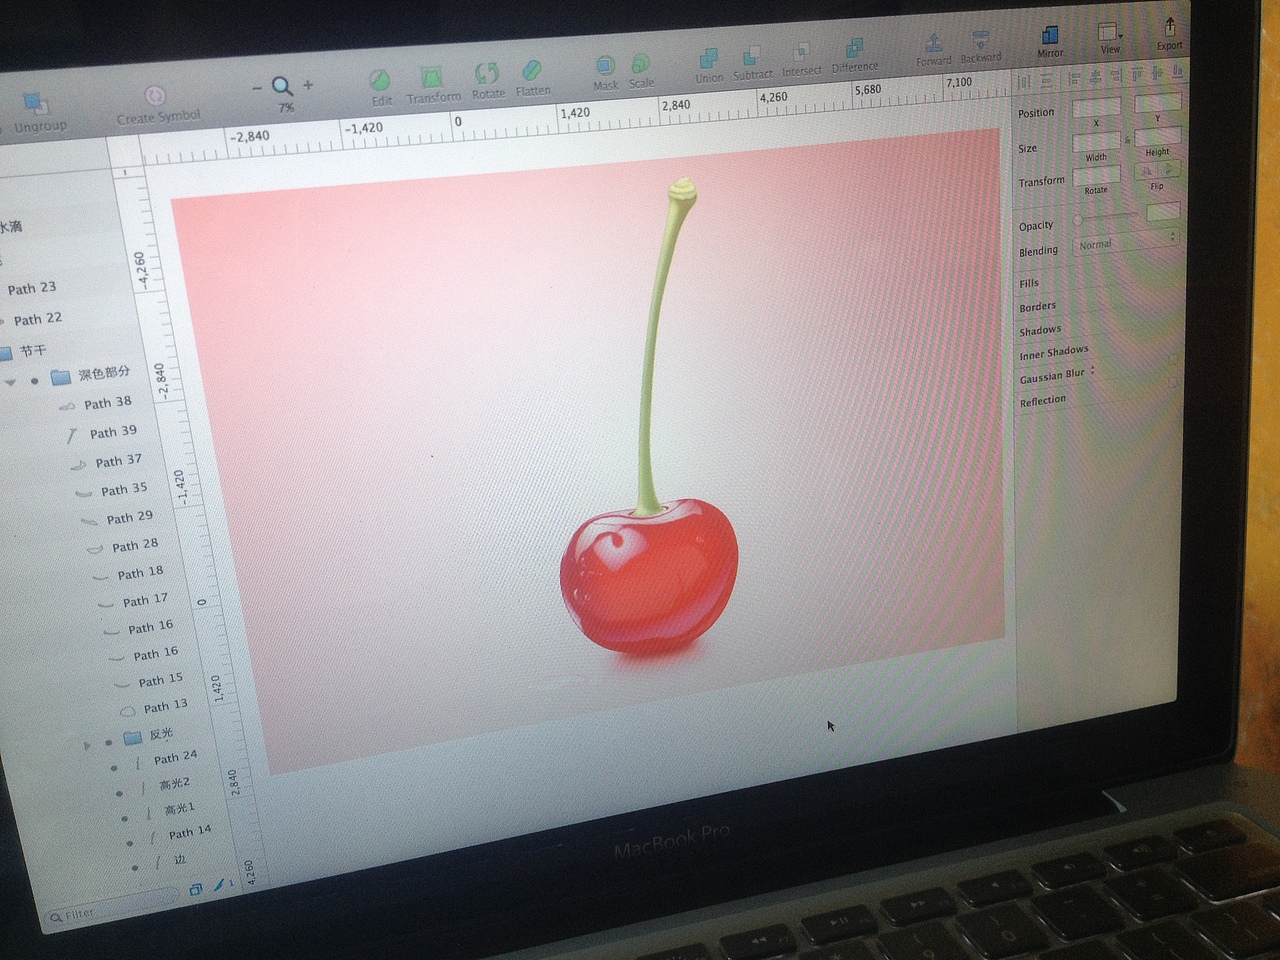Use the Mask tool
The height and width of the screenshot is (960, 1280).
coord(605,66)
